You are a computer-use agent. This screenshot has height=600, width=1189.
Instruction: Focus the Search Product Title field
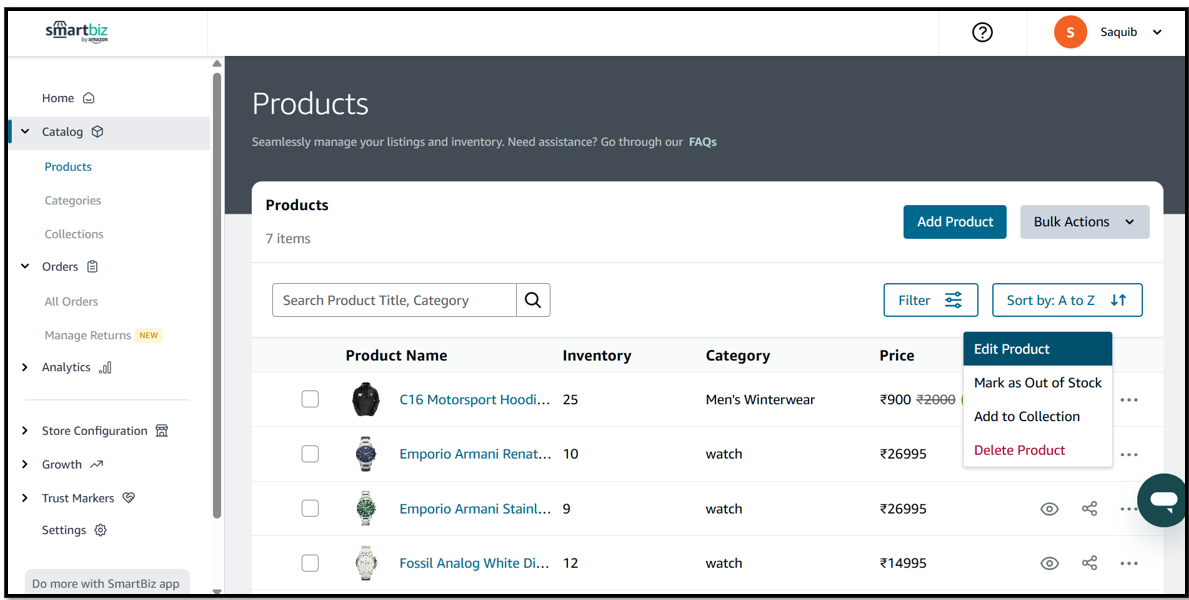tap(394, 300)
